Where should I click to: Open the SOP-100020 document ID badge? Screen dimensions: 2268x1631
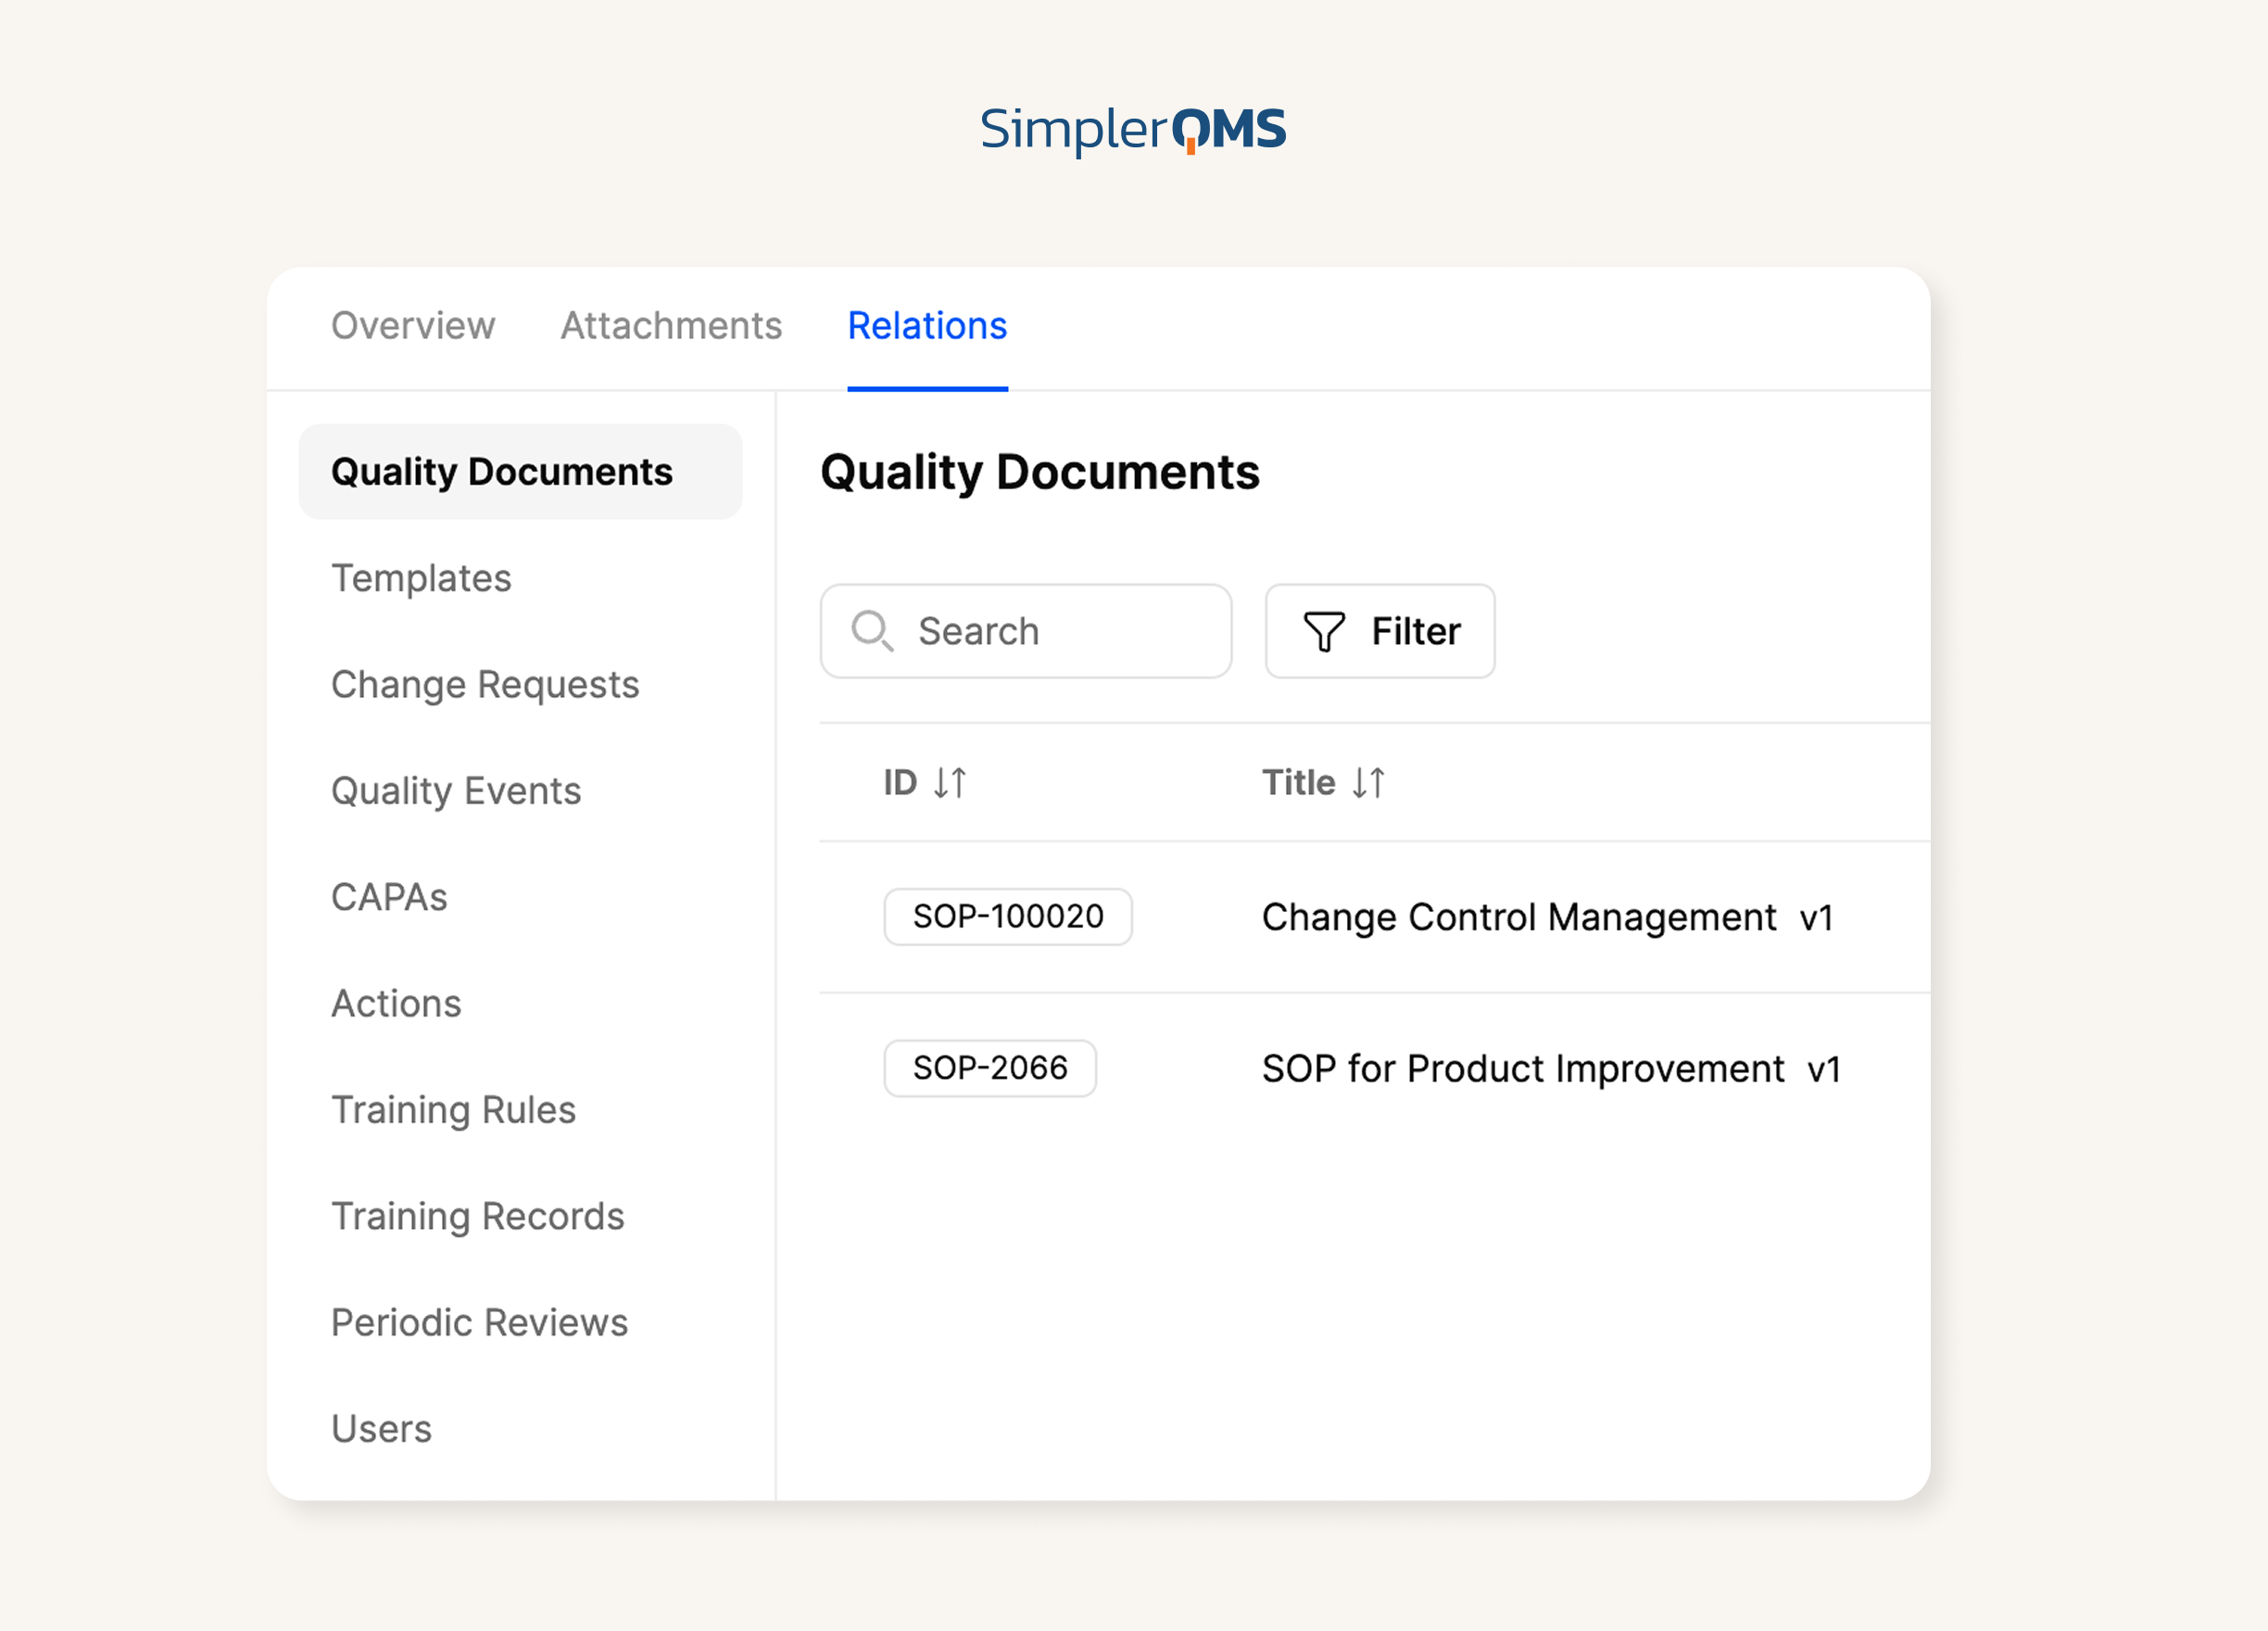[x=1008, y=916]
